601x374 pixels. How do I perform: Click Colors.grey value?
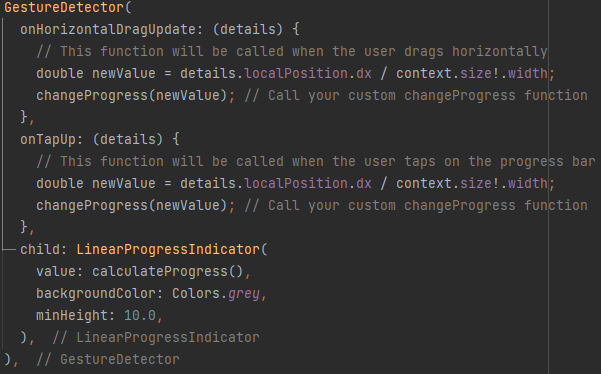[216, 294]
